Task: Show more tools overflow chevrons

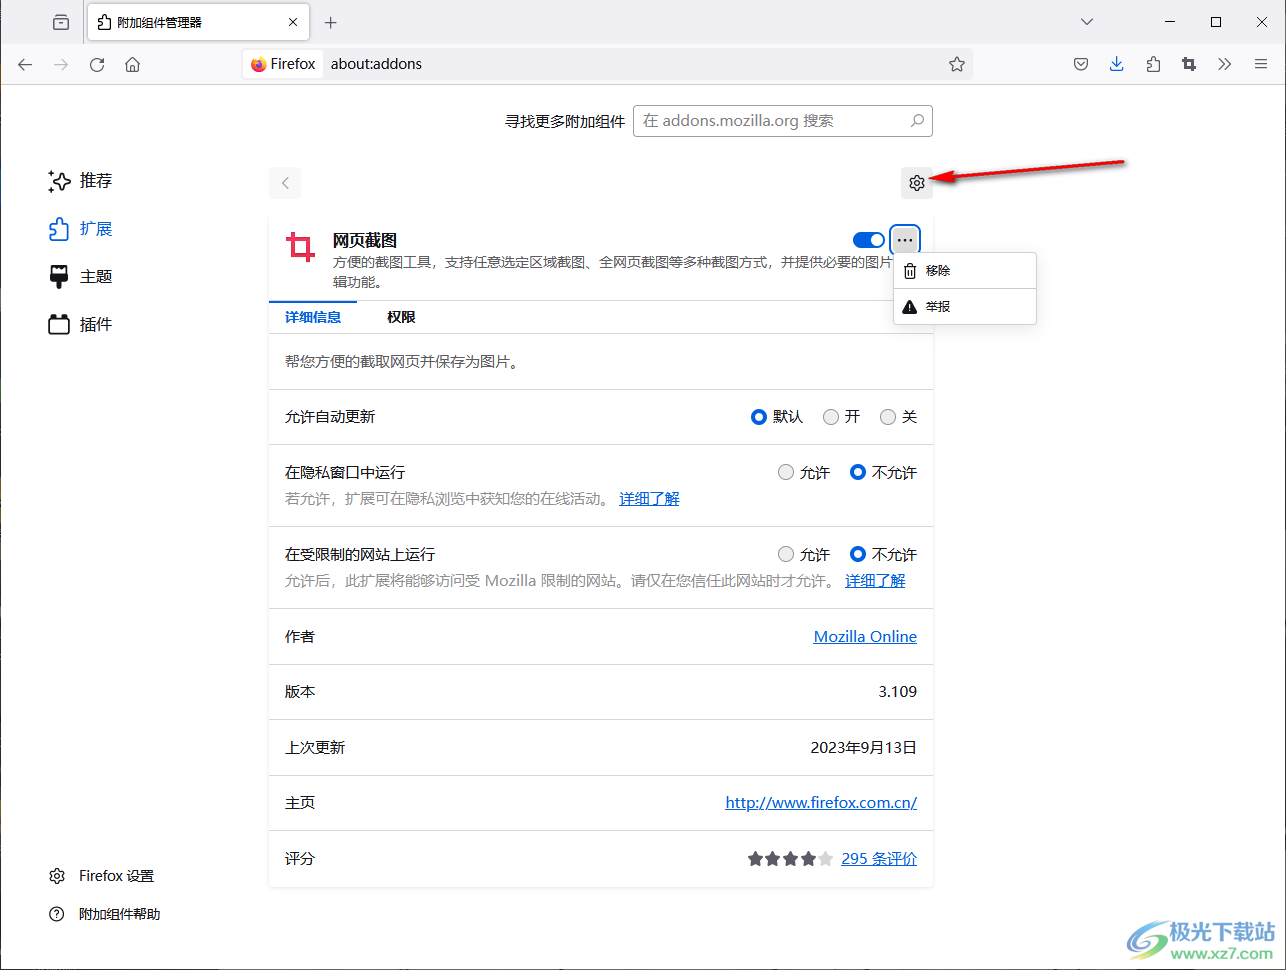Action: (x=1225, y=64)
